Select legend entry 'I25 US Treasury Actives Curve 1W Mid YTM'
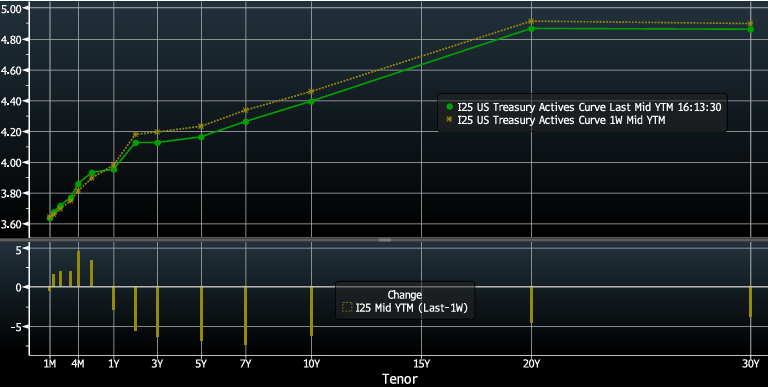Viewport: 768px width, 388px height. coord(561,120)
